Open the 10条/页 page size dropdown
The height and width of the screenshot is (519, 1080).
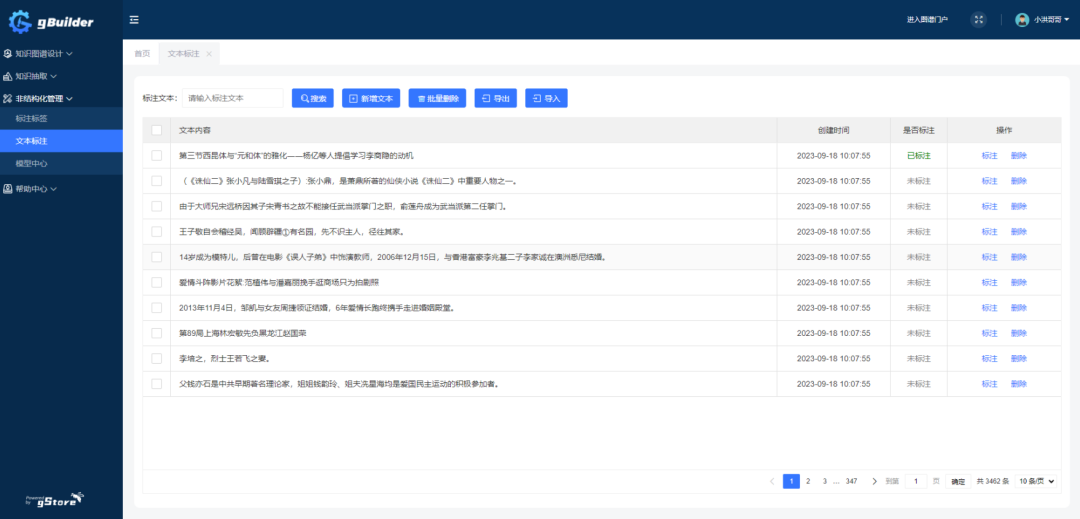1036,482
